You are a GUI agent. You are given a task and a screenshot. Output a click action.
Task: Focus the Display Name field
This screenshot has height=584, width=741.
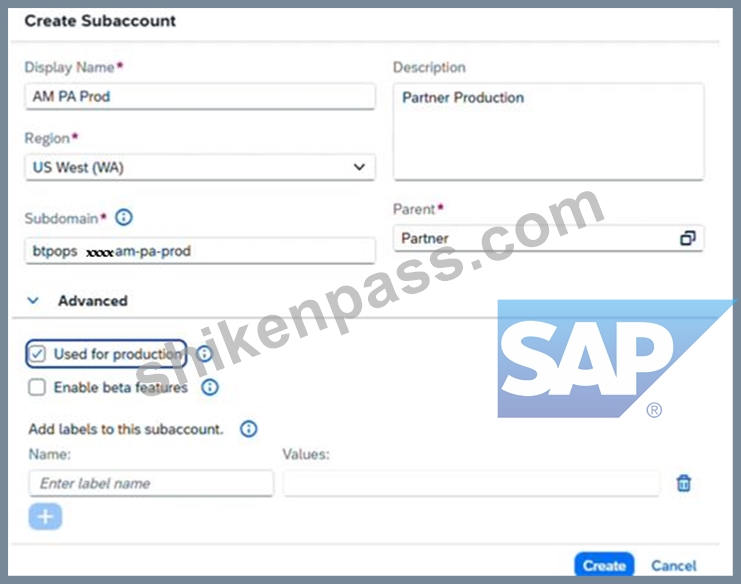[x=200, y=96]
